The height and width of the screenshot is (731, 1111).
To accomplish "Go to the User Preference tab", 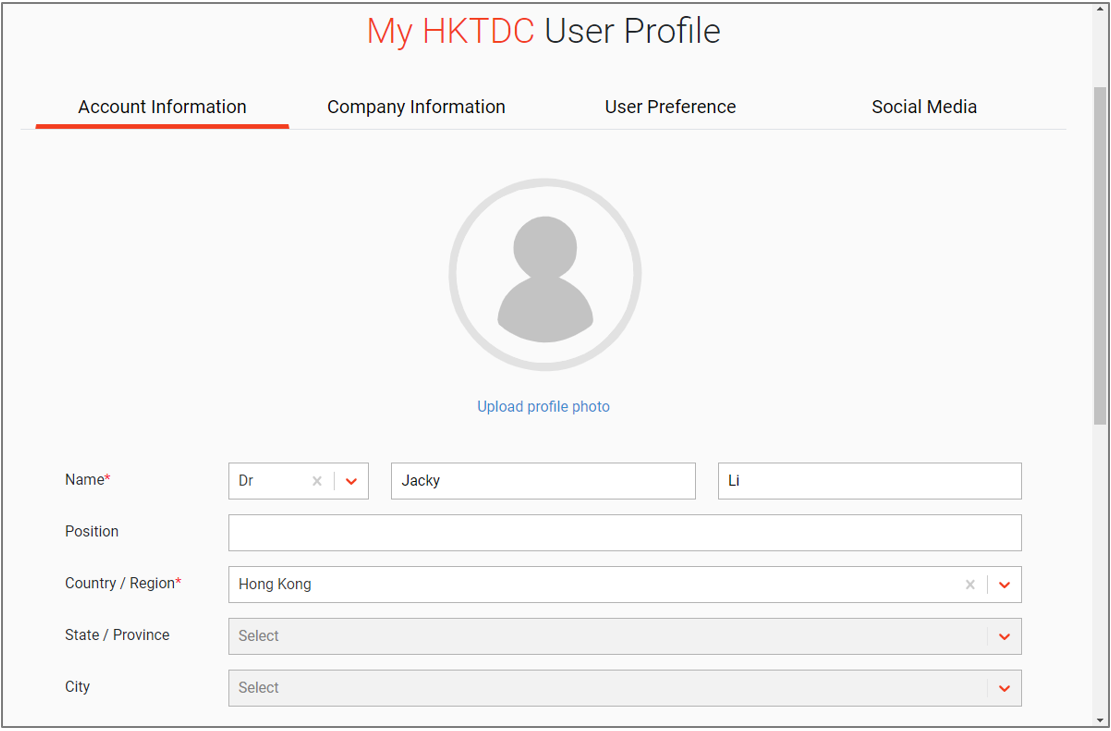I will pyautogui.click(x=670, y=107).
